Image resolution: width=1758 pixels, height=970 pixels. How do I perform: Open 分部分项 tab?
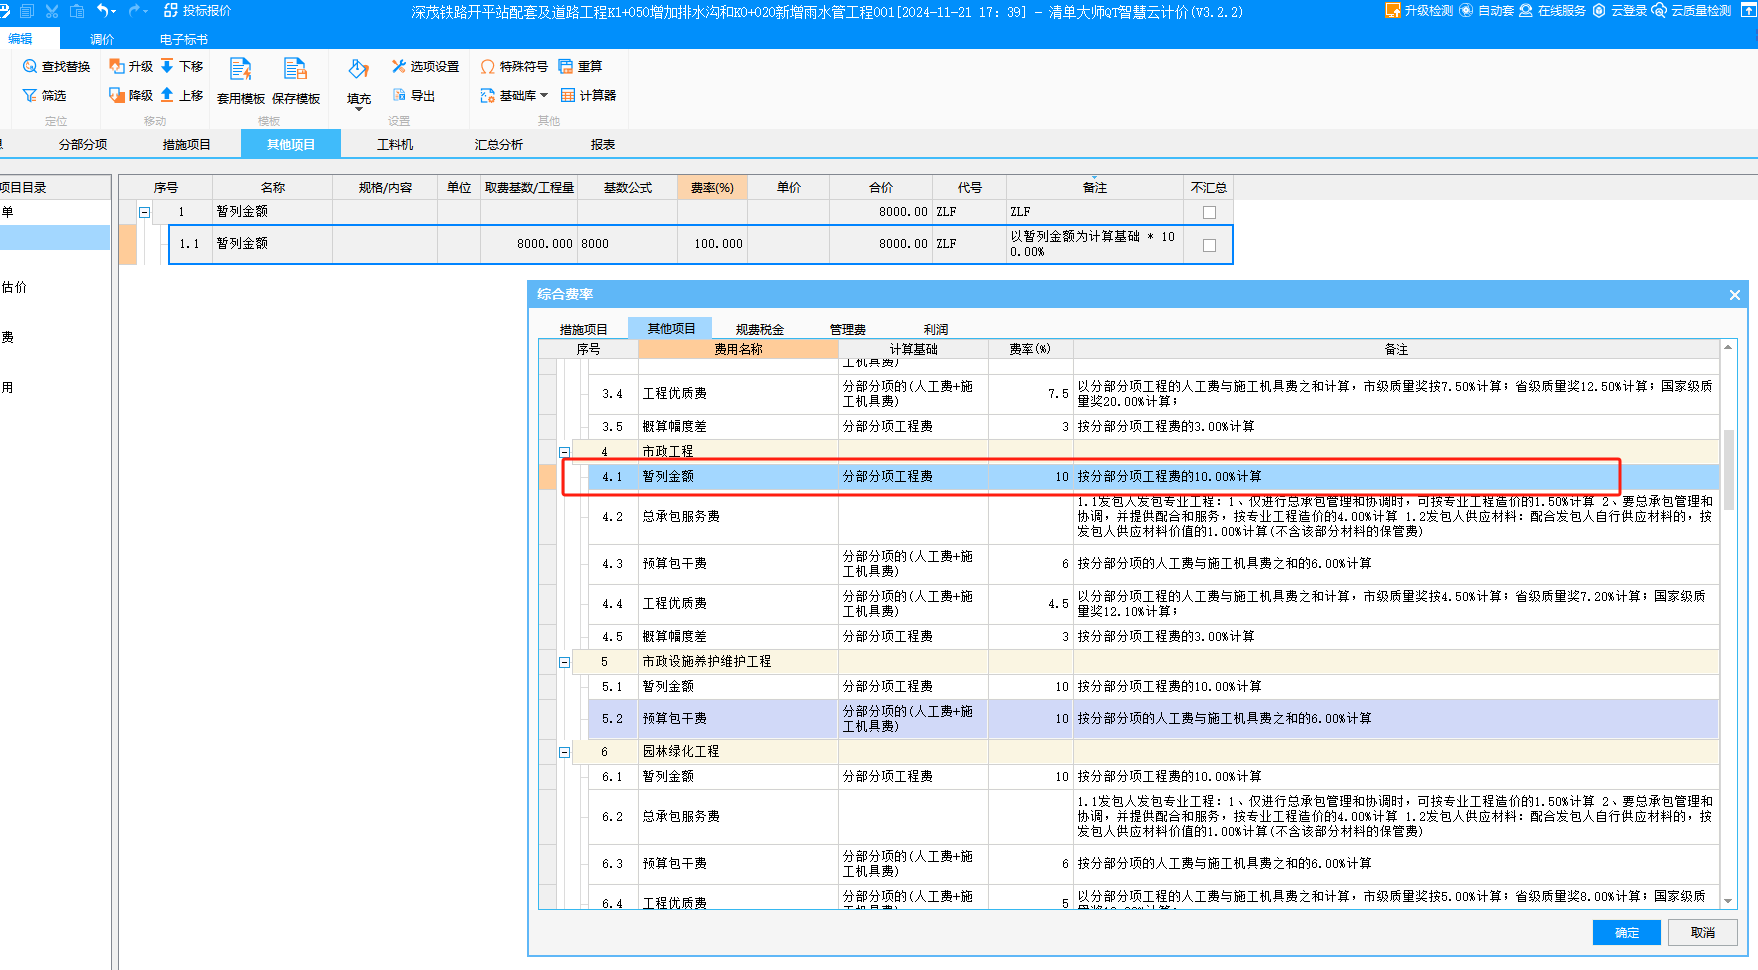(83, 144)
